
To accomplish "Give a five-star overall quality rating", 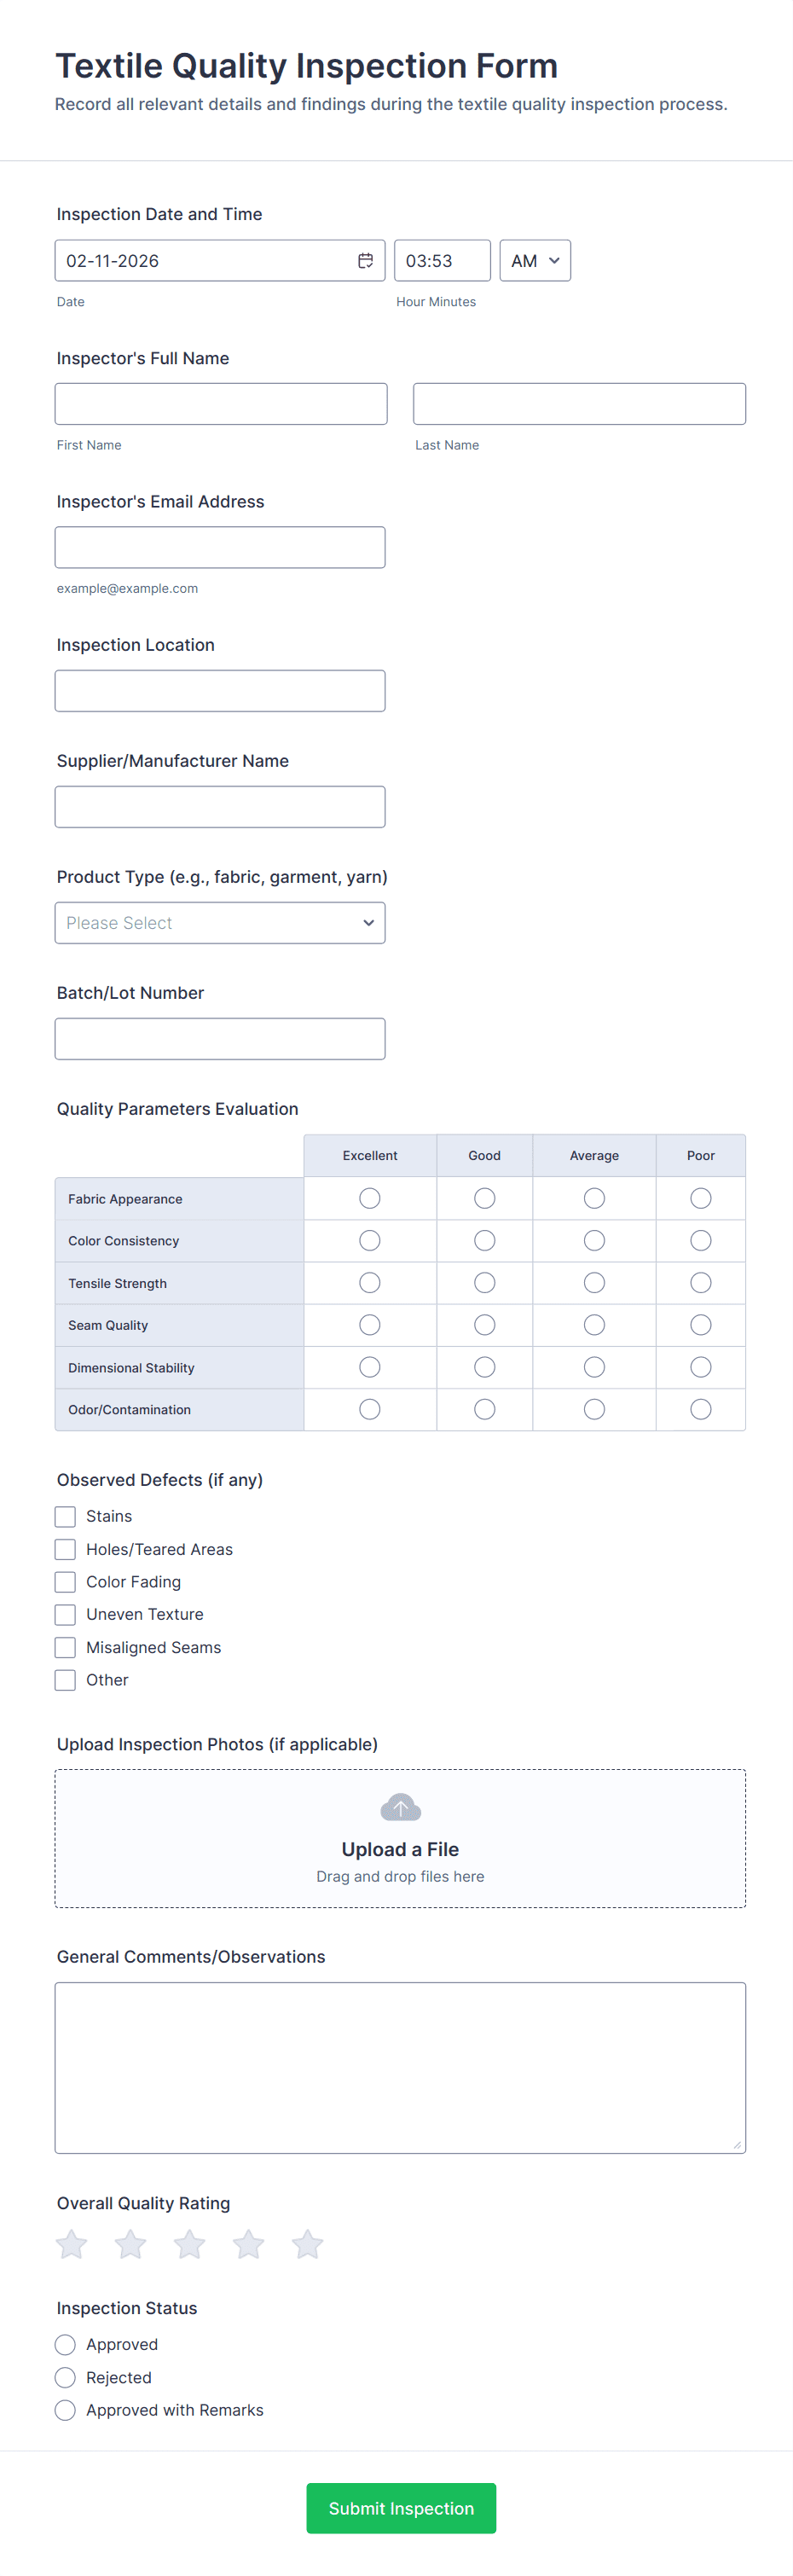I will [308, 2244].
